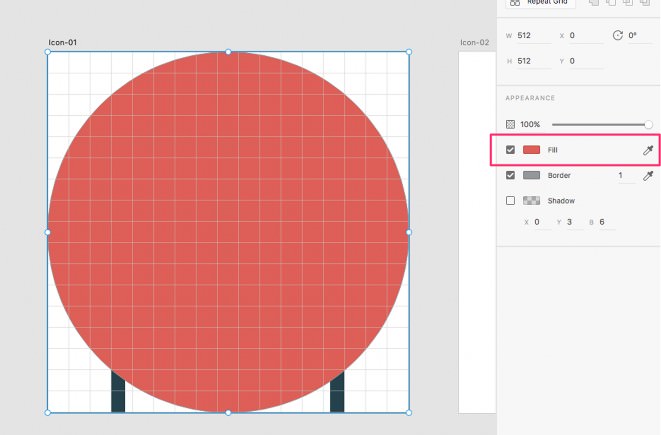
Task: Toggle the Border checkbox off
Action: [x=510, y=175]
